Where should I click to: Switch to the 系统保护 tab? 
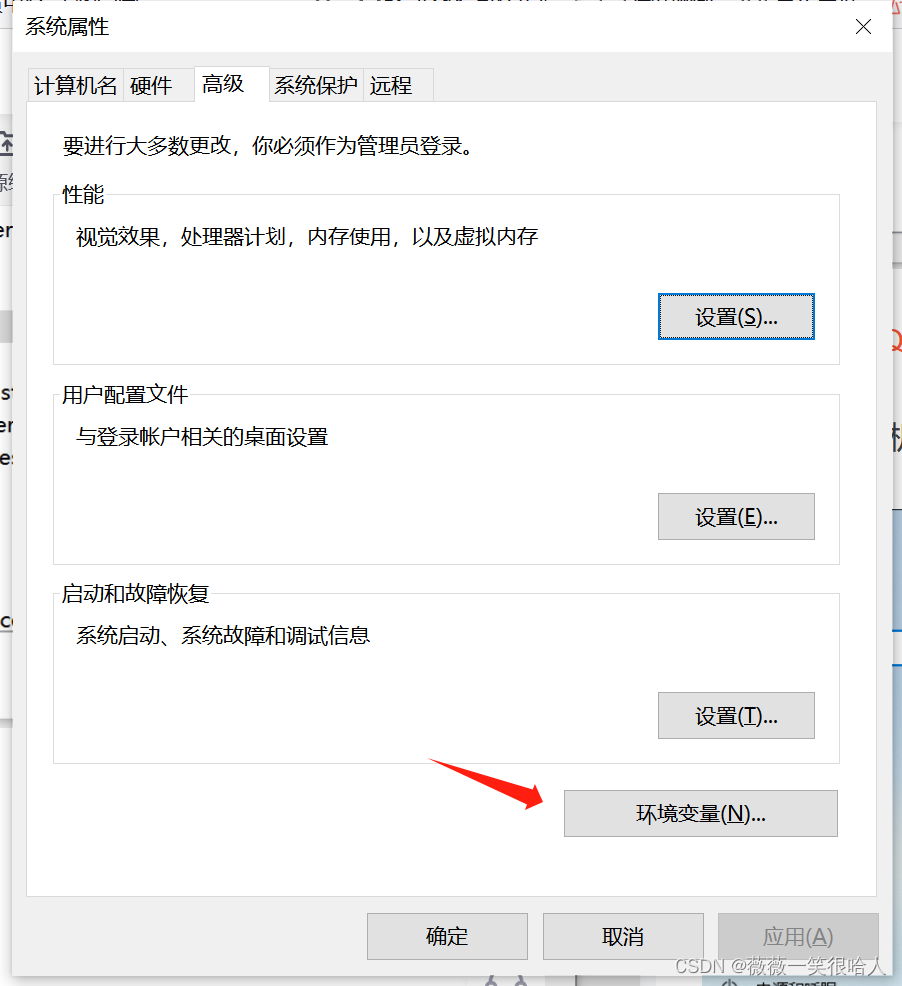(x=315, y=85)
